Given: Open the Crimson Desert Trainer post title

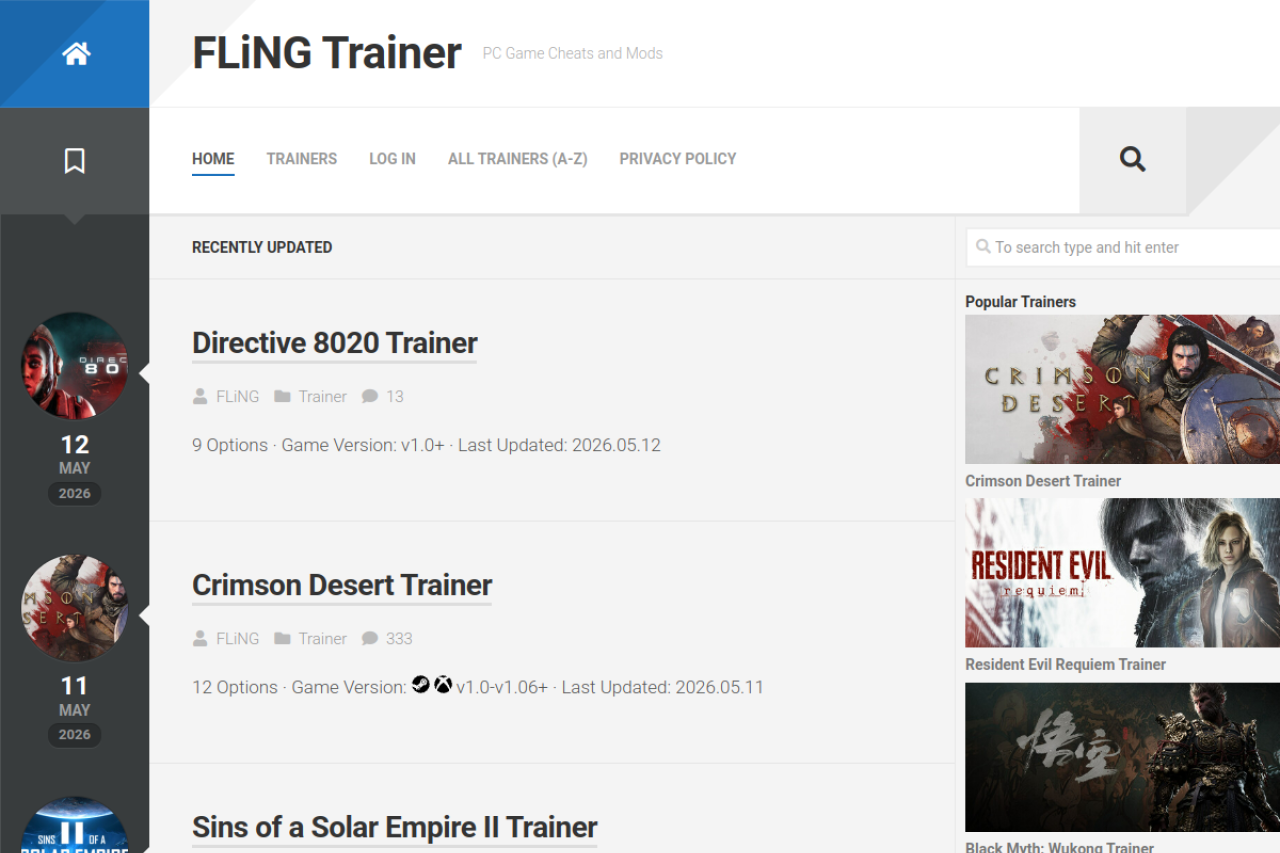Looking at the screenshot, I should (x=342, y=585).
